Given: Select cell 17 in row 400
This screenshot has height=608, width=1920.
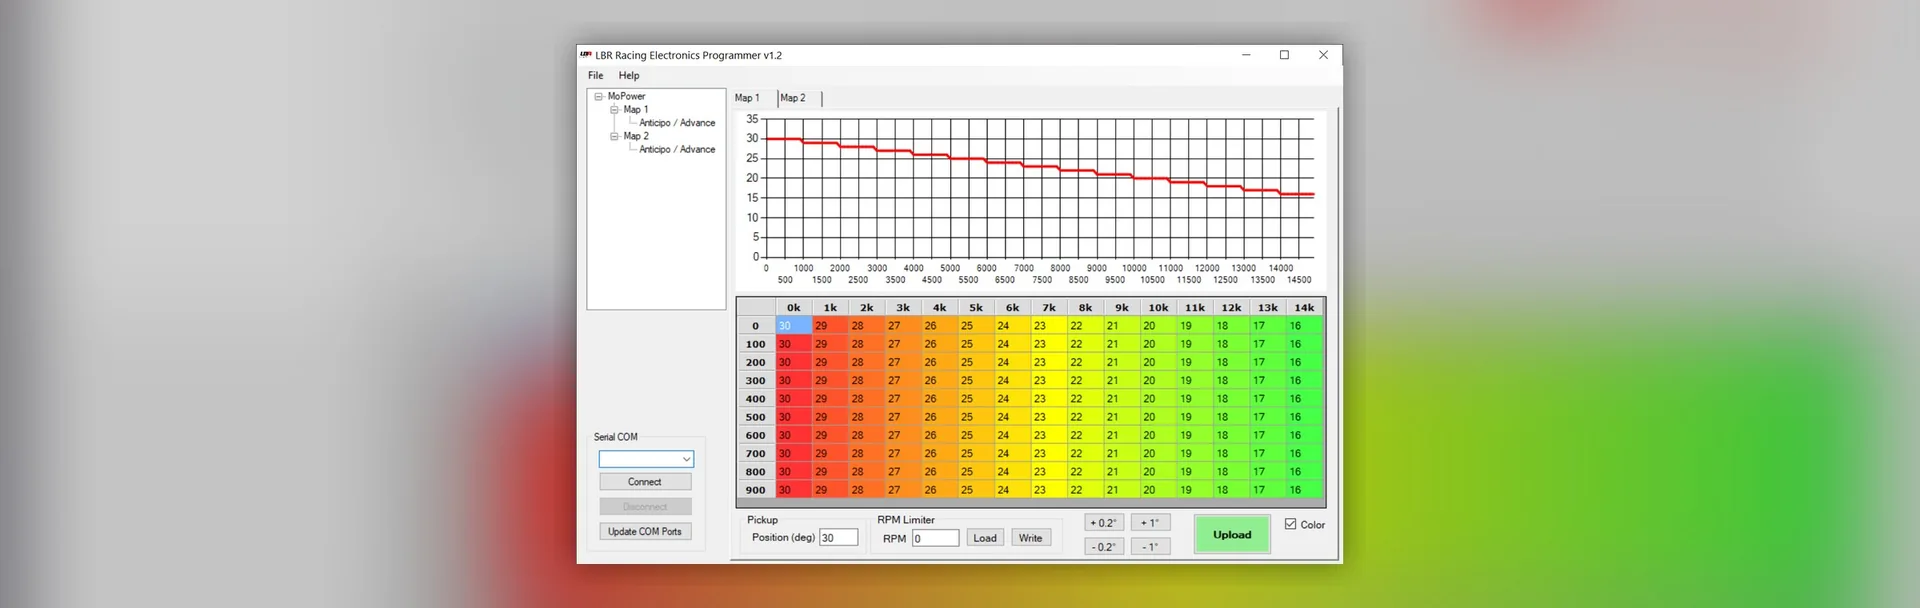Looking at the screenshot, I should tap(1268, 399).
